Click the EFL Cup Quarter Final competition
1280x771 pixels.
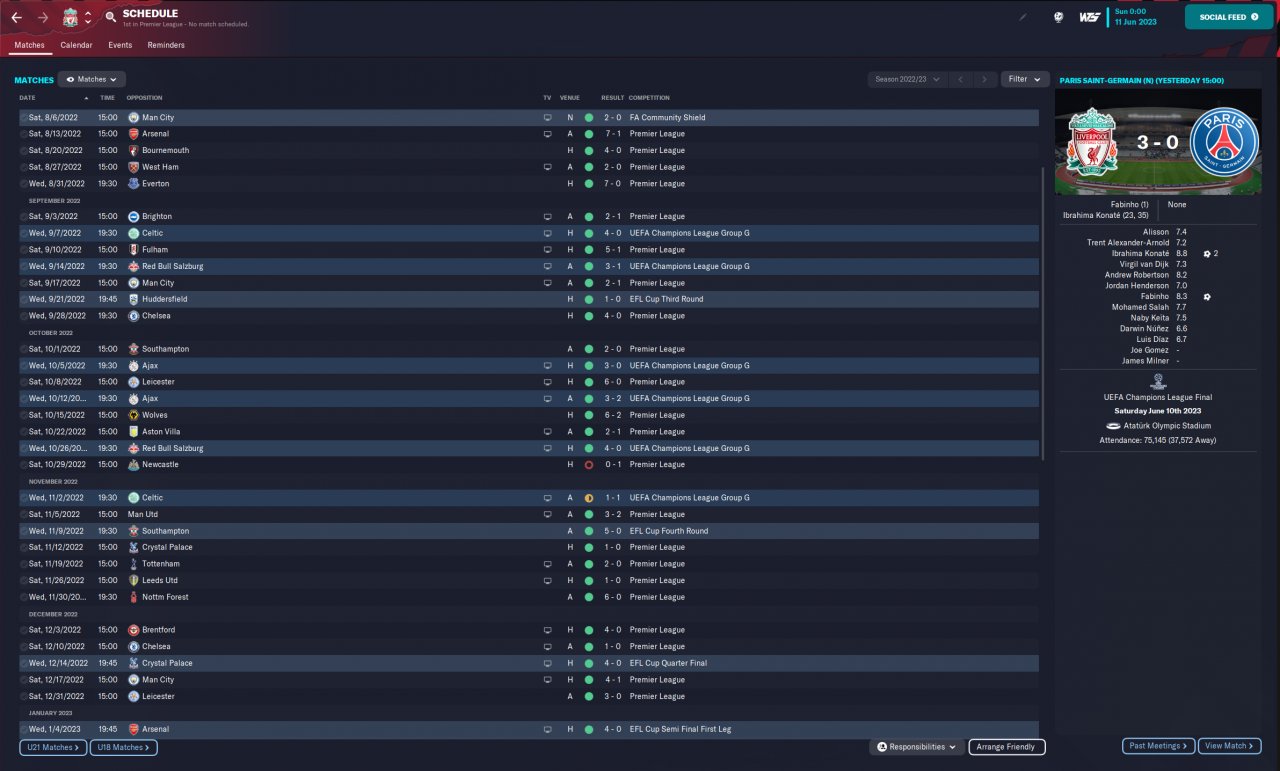pyautogui.click(x=668, y=663)
